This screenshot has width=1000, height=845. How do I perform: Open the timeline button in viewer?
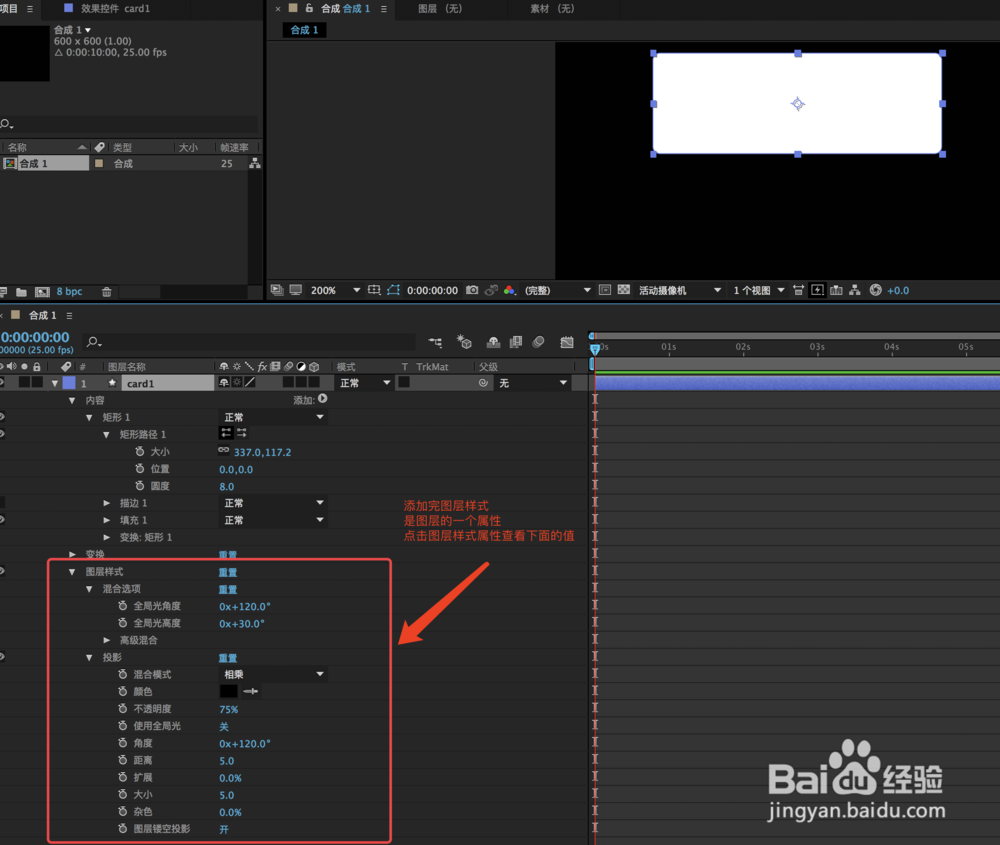click(836, 290)
